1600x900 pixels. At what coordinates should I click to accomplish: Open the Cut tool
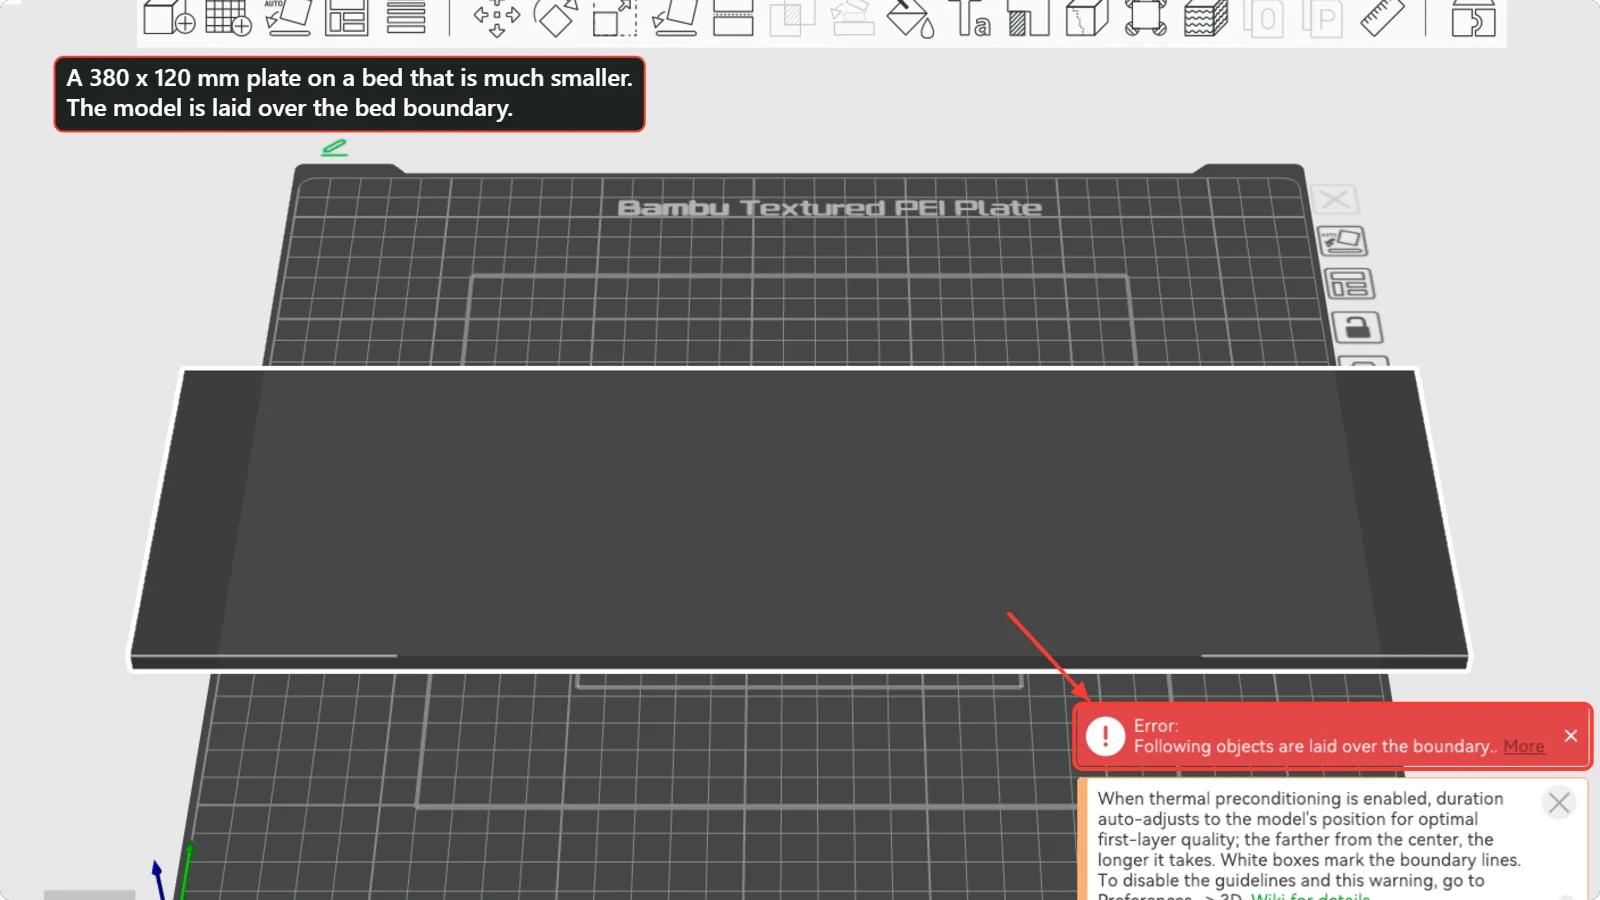(x=733, y=17)
